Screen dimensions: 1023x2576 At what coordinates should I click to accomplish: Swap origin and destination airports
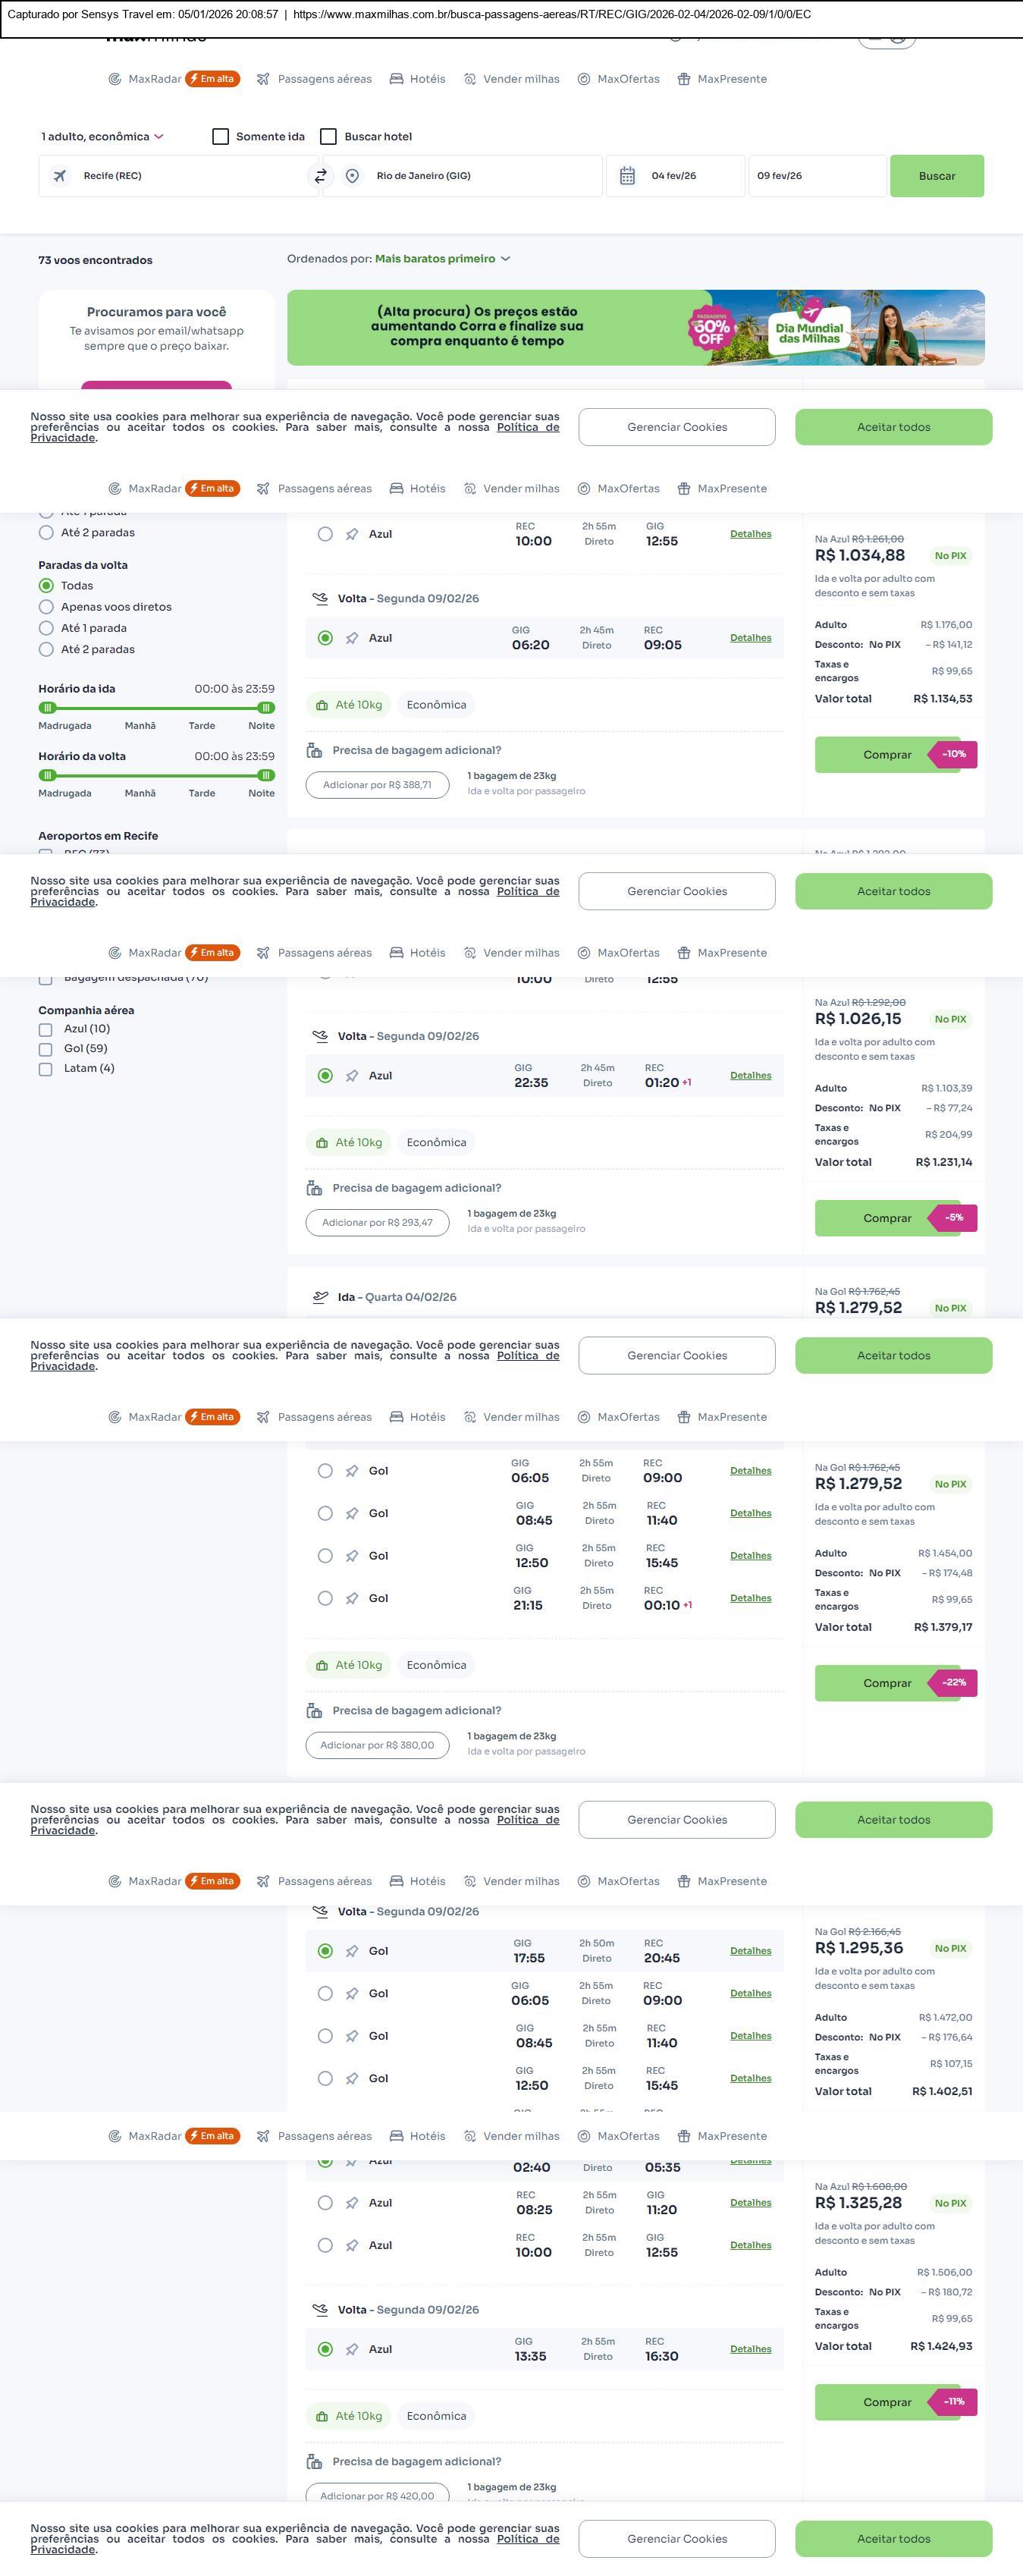point(320,176)
